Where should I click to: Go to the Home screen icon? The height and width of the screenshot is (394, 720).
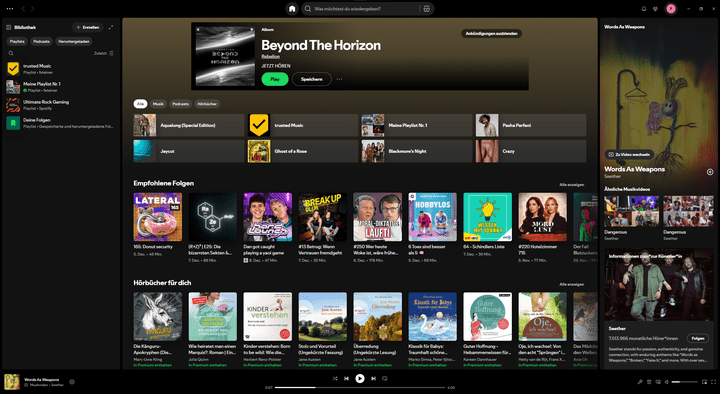[292, 9]
